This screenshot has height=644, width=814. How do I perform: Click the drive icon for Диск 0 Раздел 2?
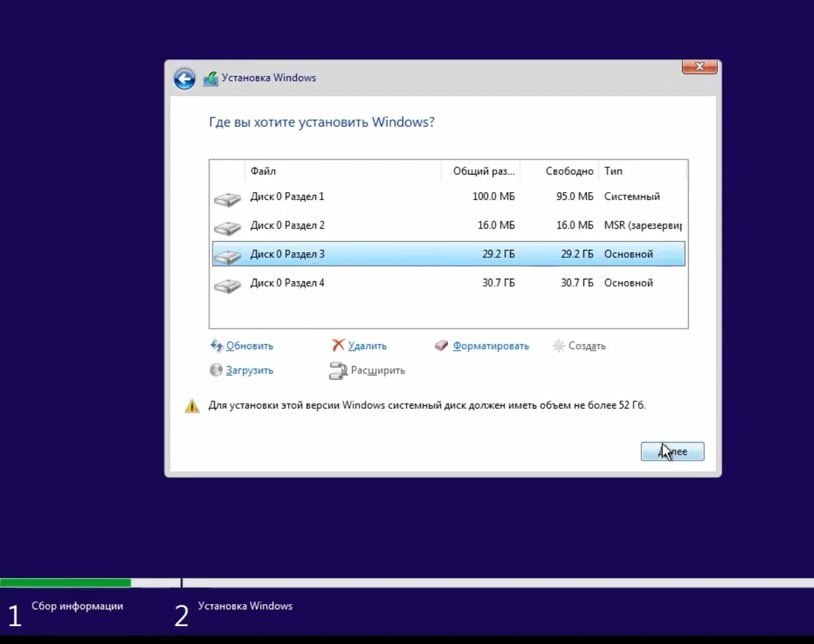click(227, 227)
